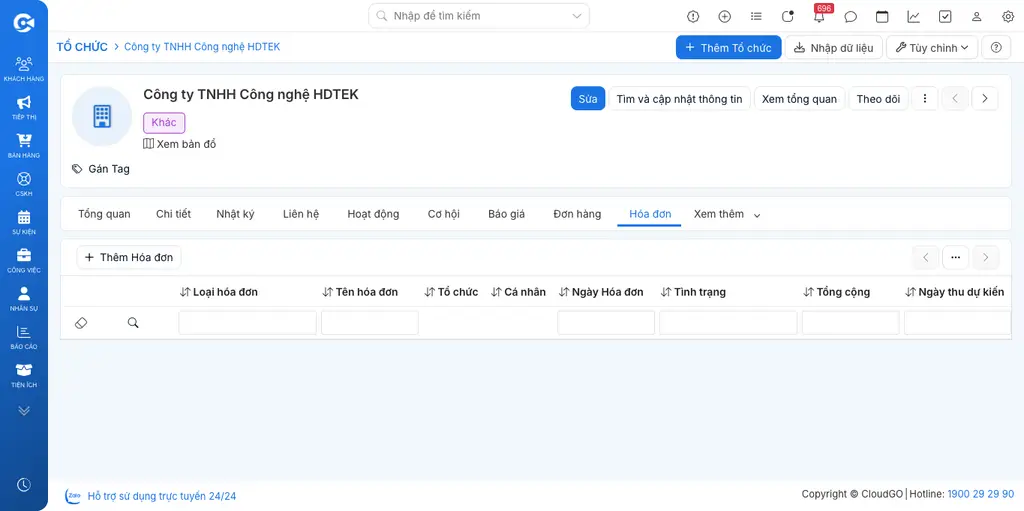Click the clear filter eraser icon
The width and height of the screenshot is (1024, 511).
[81, 323]
